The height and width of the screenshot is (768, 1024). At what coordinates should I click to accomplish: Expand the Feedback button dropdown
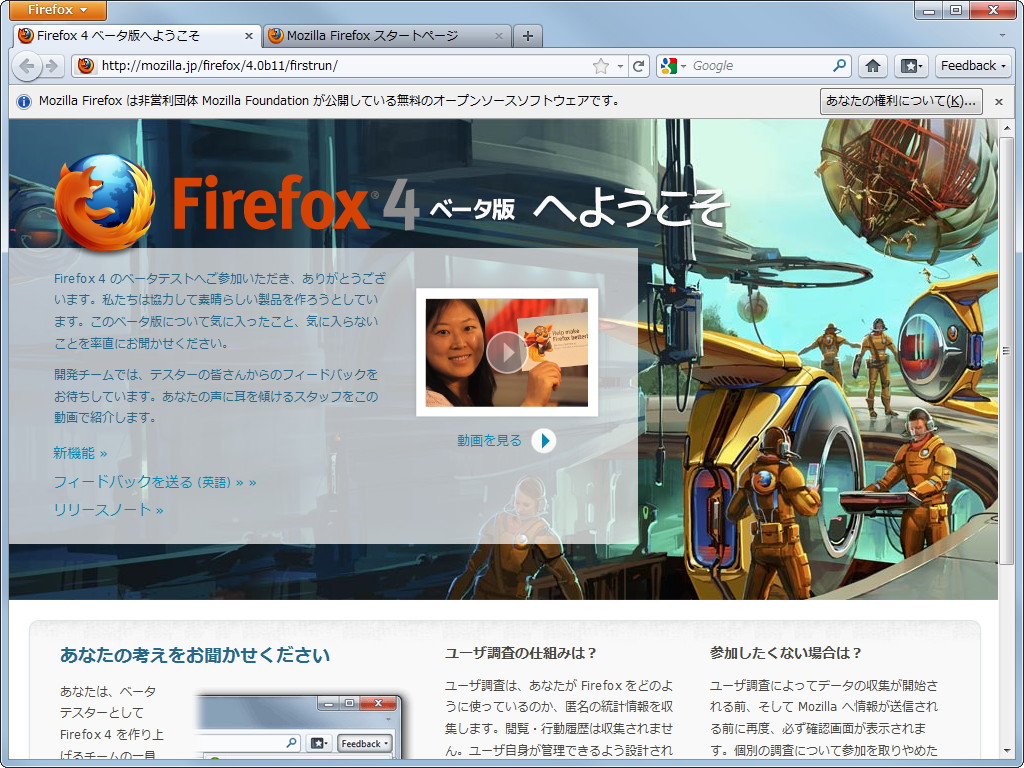click(1001, 66)
